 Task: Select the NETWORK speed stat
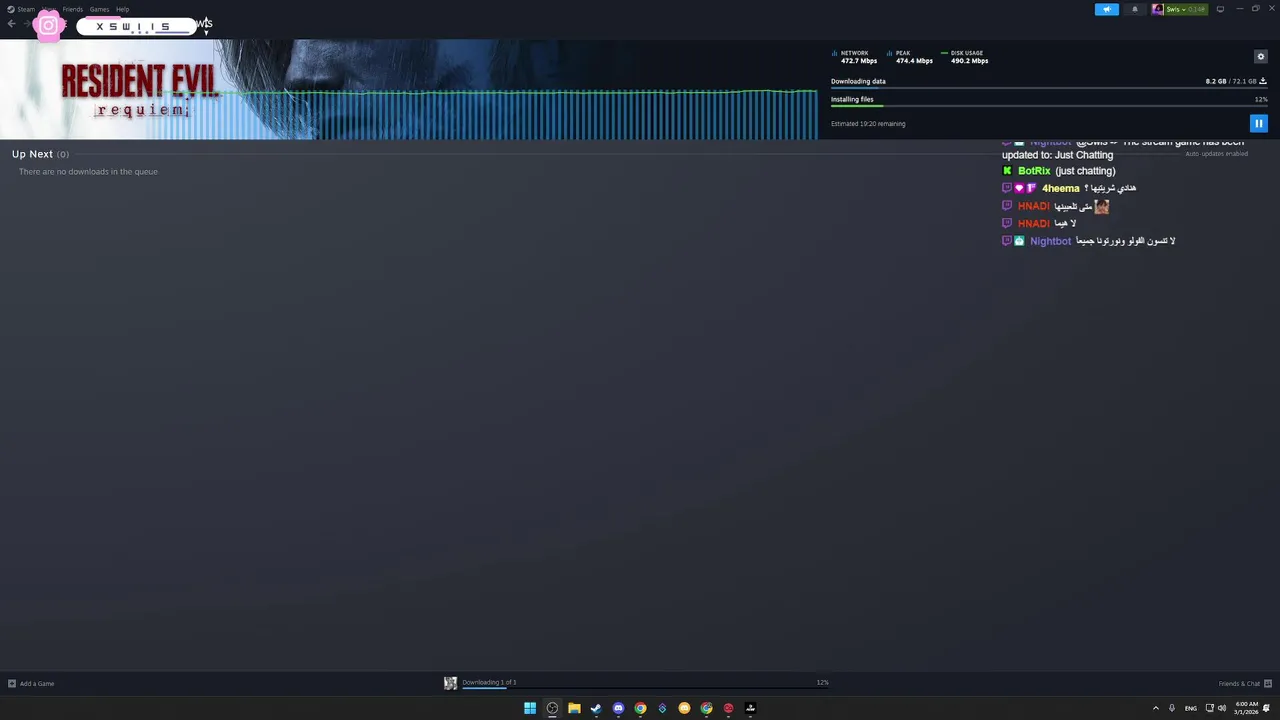coord(855,57)
